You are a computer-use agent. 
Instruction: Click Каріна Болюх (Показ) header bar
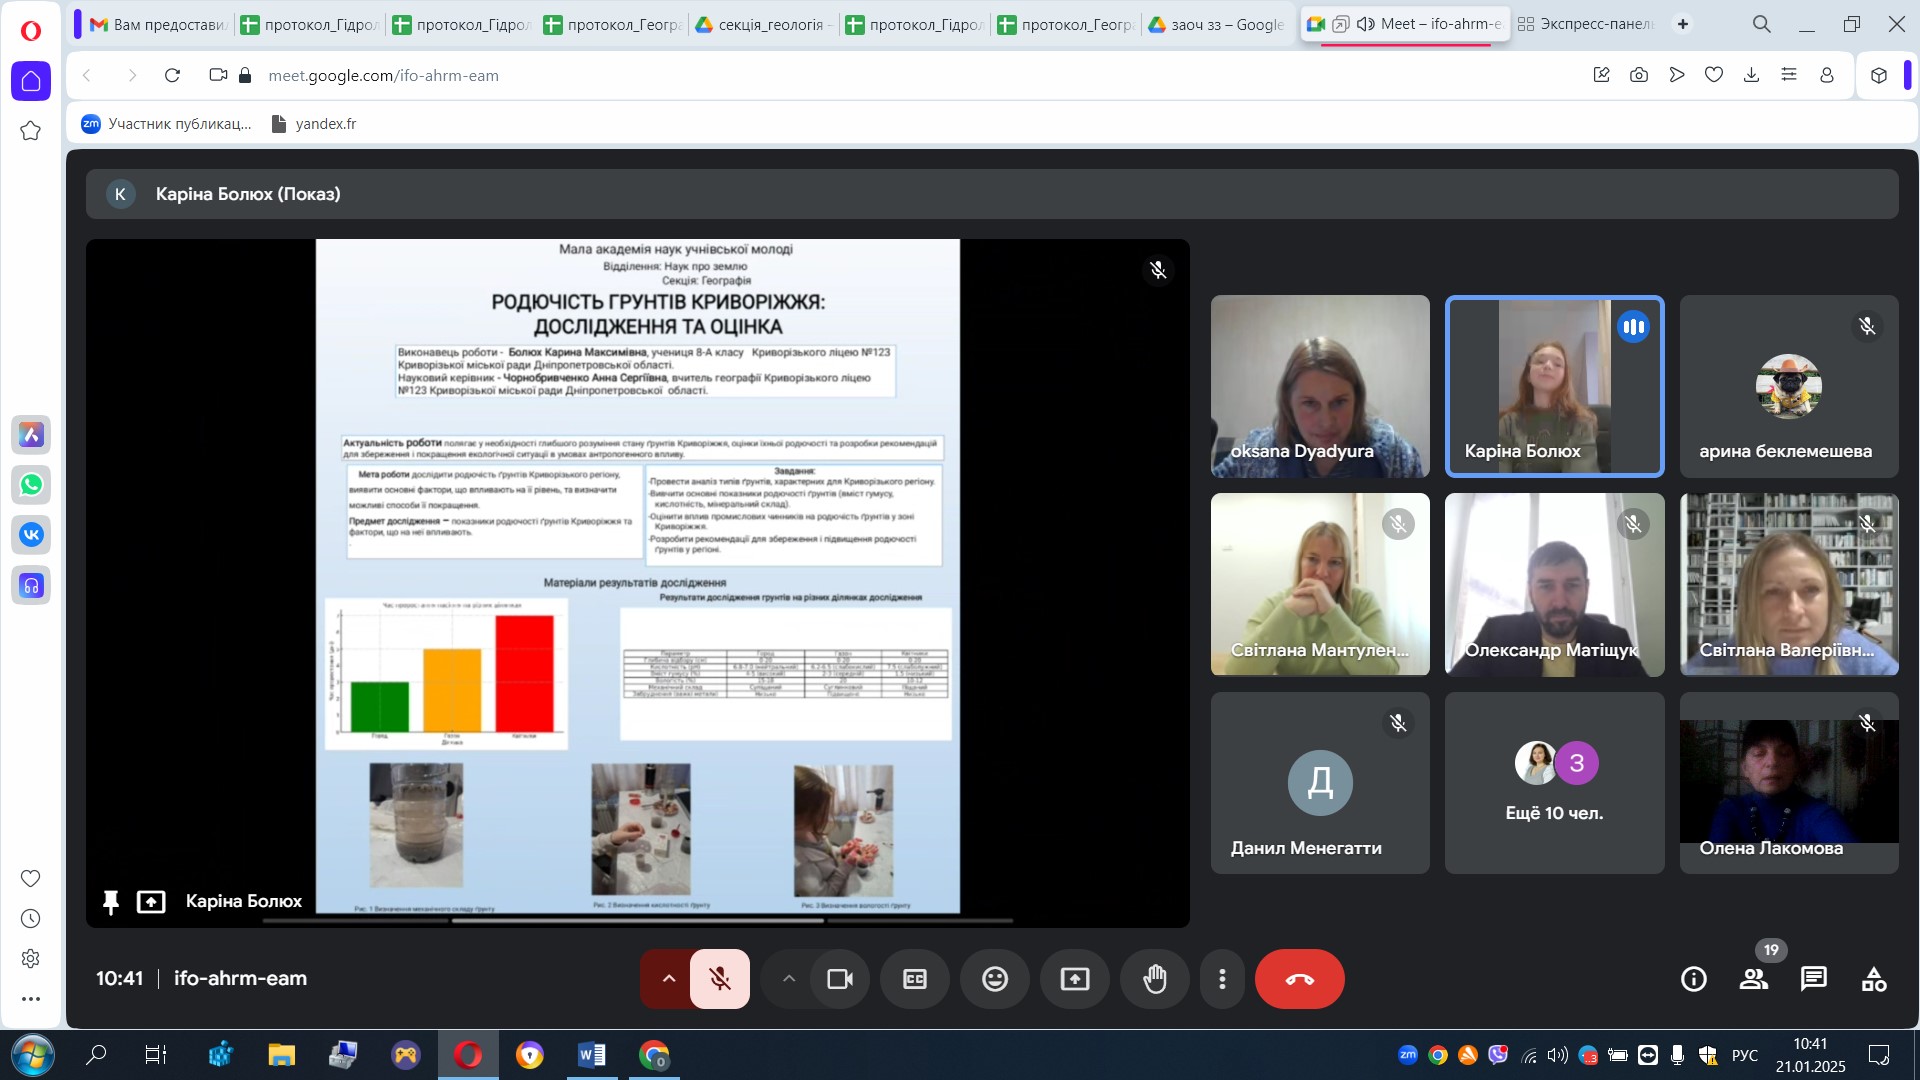pos(992,194)
